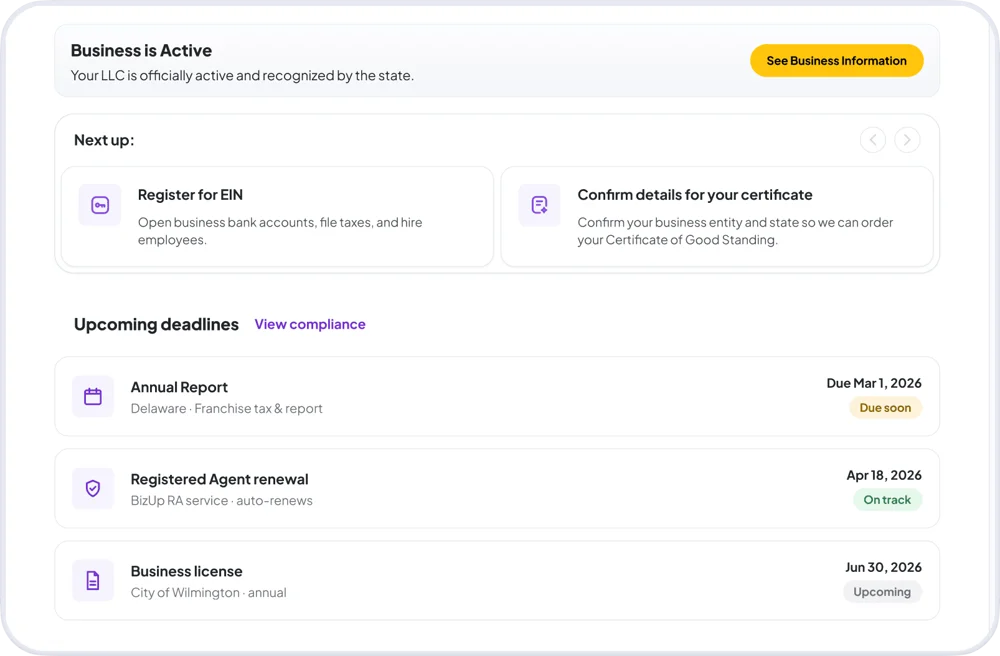Viewport: 1000px width, 656px height.
Task: Click the Upcoming status badge
Action: 882,592
